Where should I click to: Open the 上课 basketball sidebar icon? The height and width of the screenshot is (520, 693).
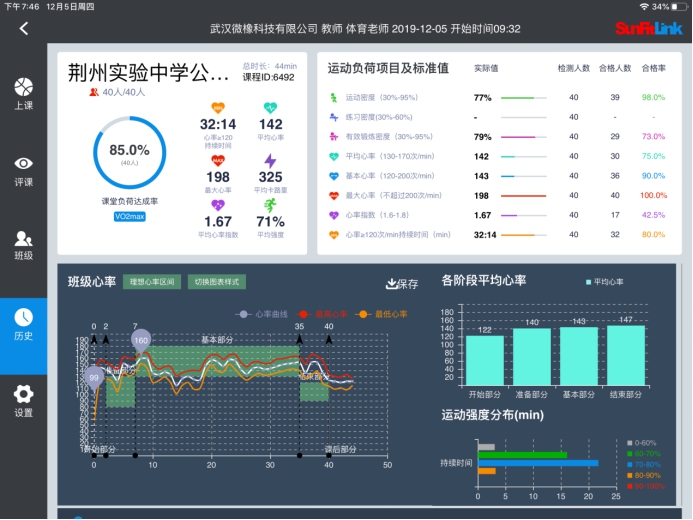click(23, 94)
